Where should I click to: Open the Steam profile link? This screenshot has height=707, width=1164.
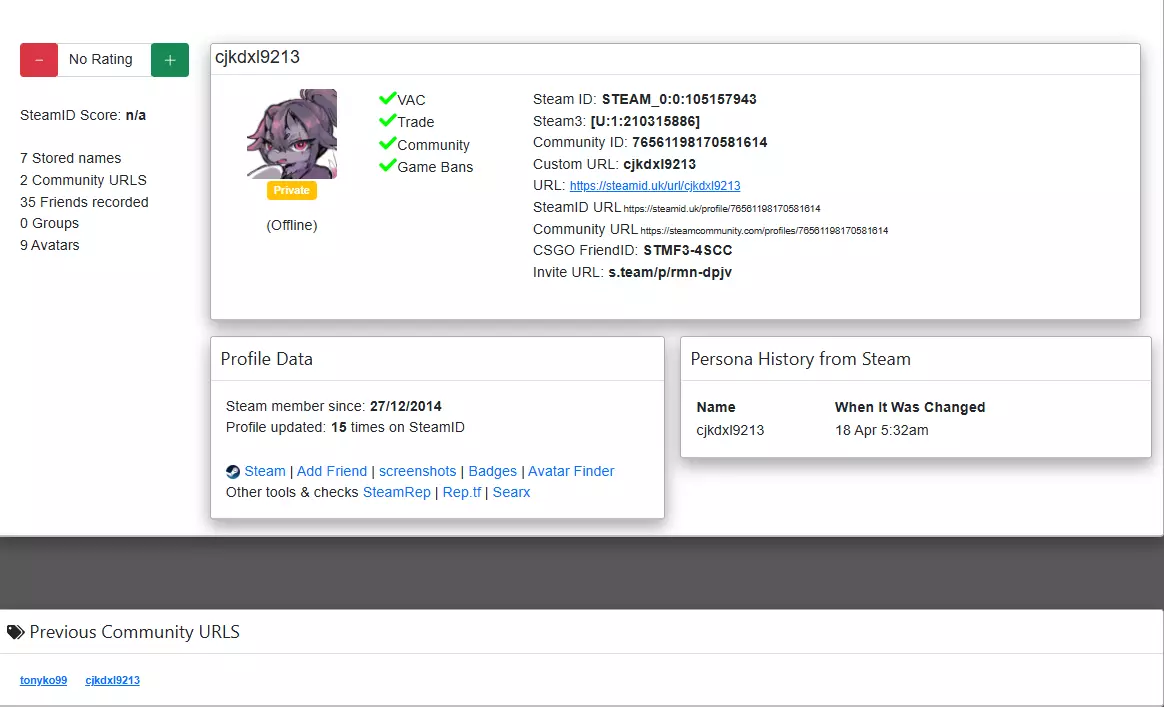click(265, 471)
